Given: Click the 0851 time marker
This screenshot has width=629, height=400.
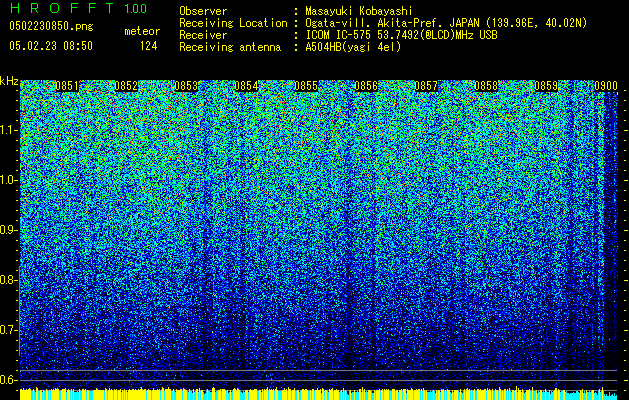Looking at the screenshot, I should (x=67, y=86).
